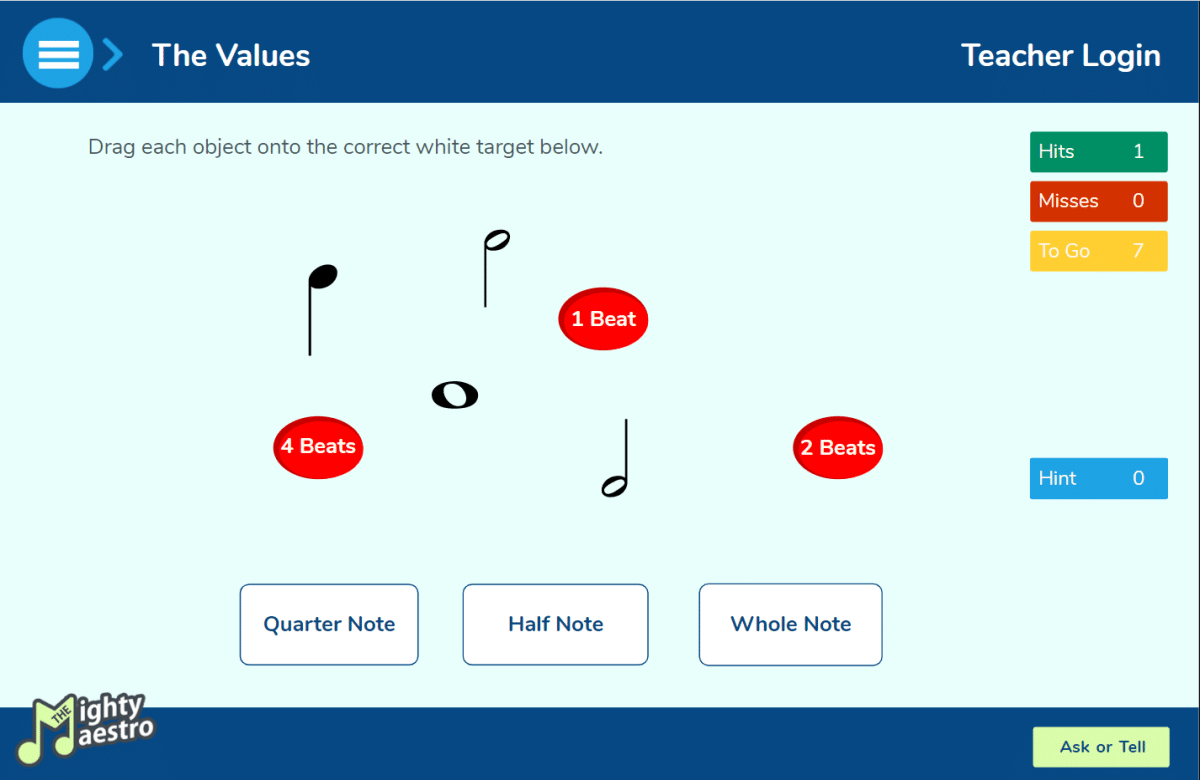
Task: Open the hamburger navigation menu
Action: pos(57,53)
